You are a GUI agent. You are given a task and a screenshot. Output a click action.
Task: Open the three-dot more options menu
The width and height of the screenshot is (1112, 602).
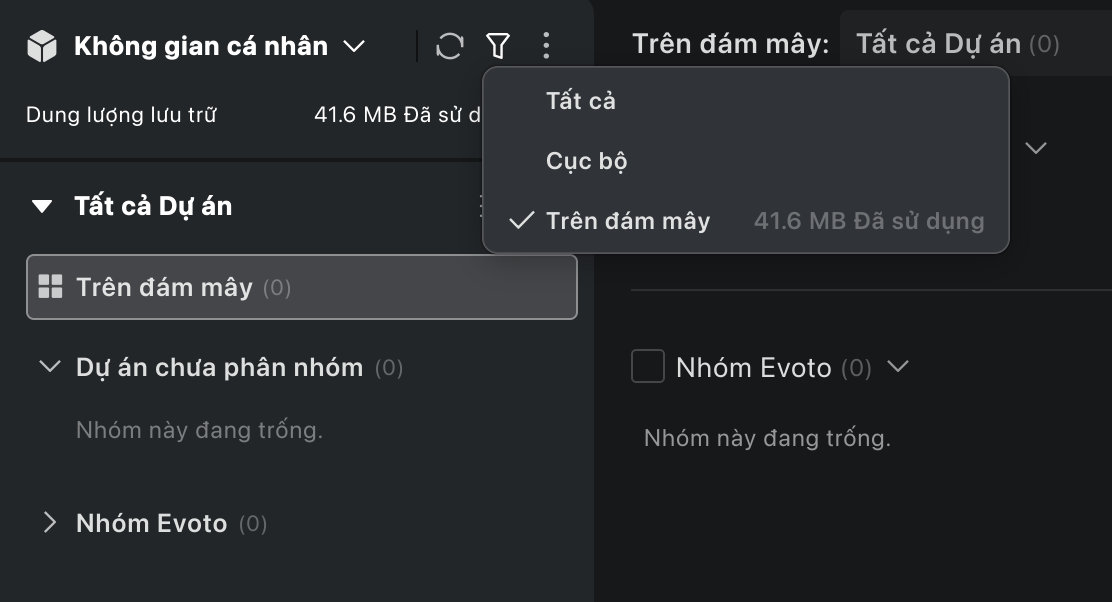tap(545, 45)
